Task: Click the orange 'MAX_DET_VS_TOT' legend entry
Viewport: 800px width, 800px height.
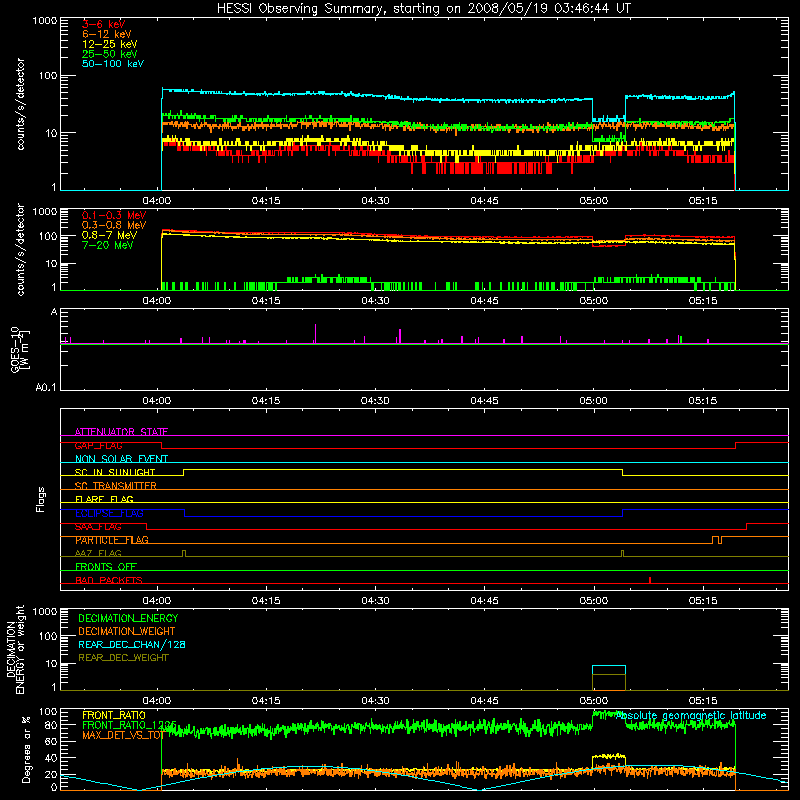Action: click(123, 735)
